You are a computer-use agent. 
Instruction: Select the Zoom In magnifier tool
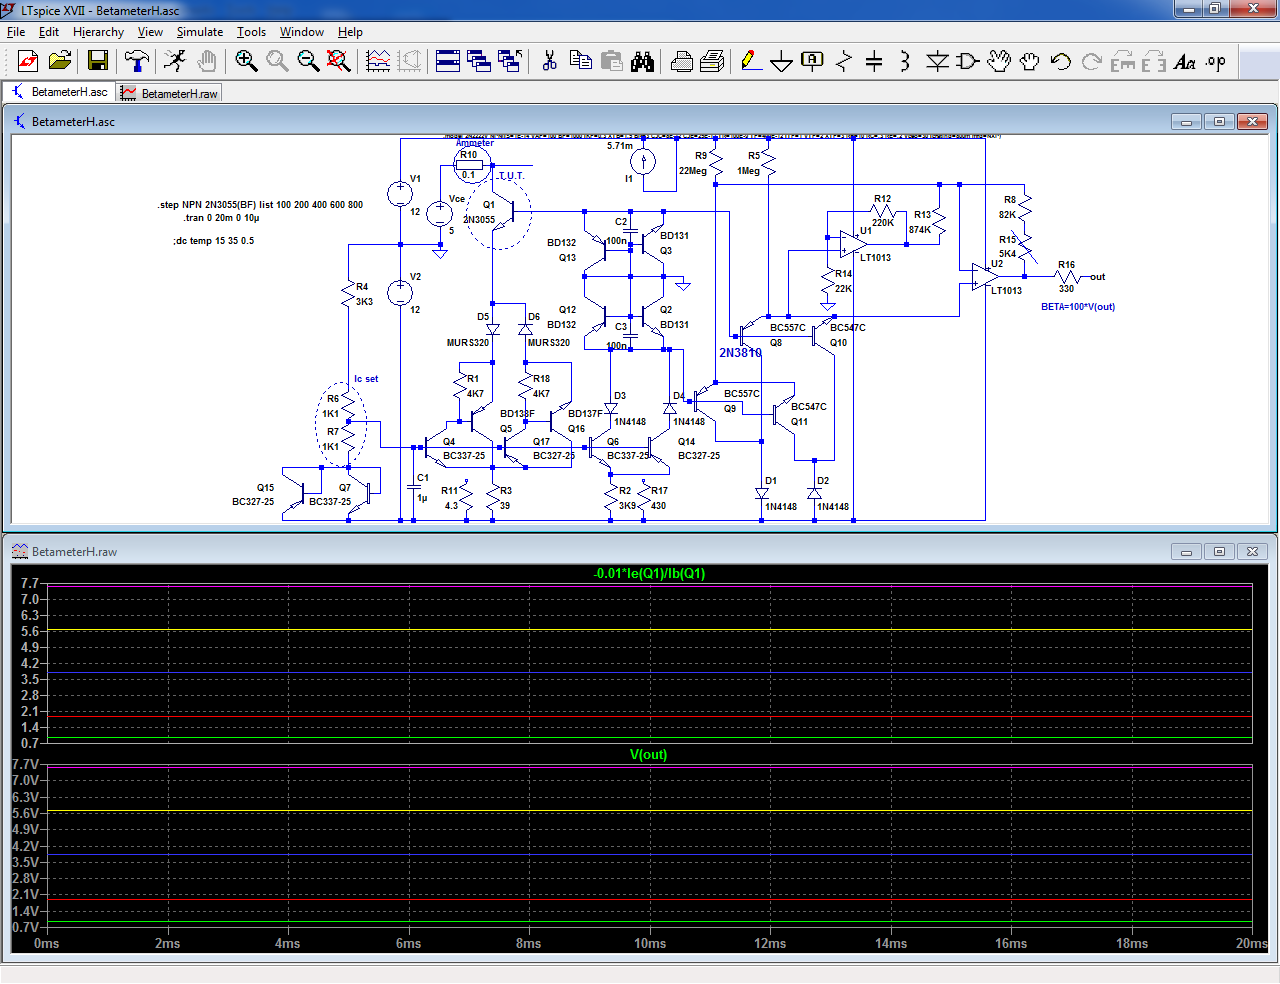pos(246,62)
